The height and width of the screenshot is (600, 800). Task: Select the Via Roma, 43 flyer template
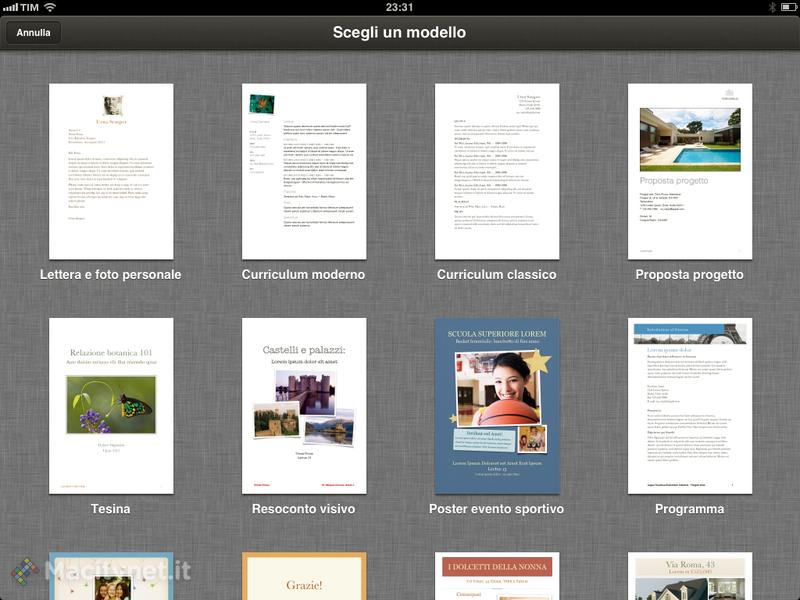(690, 577)
